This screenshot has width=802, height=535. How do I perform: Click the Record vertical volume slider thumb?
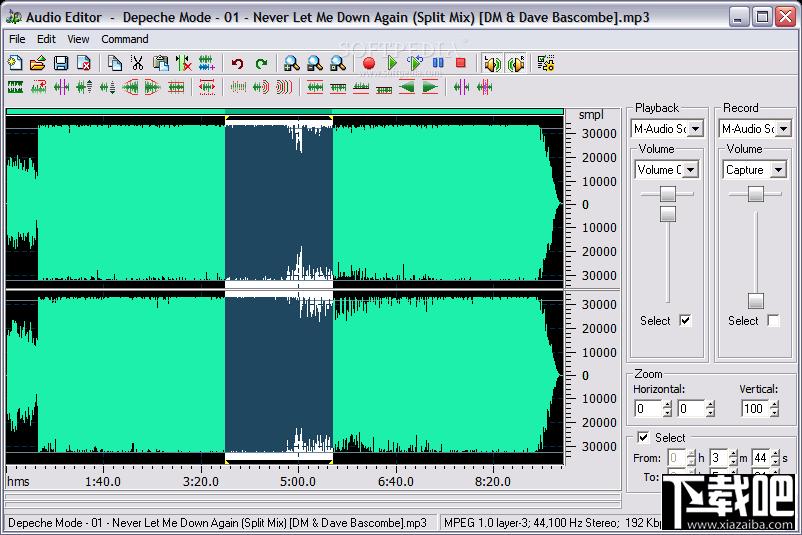(755, 301)
